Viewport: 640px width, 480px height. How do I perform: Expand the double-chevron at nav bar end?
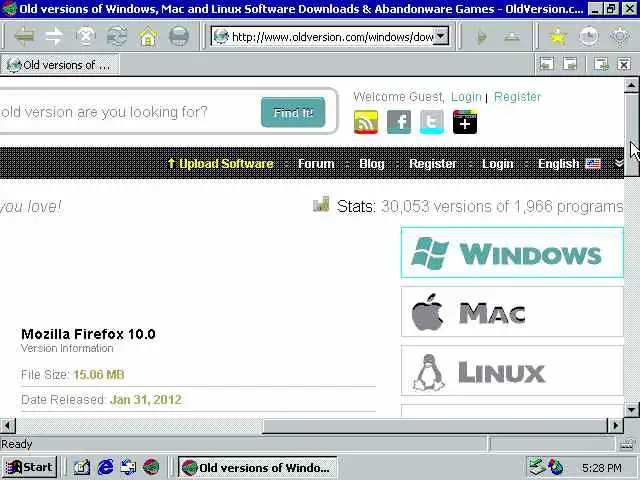click(619, 163)
